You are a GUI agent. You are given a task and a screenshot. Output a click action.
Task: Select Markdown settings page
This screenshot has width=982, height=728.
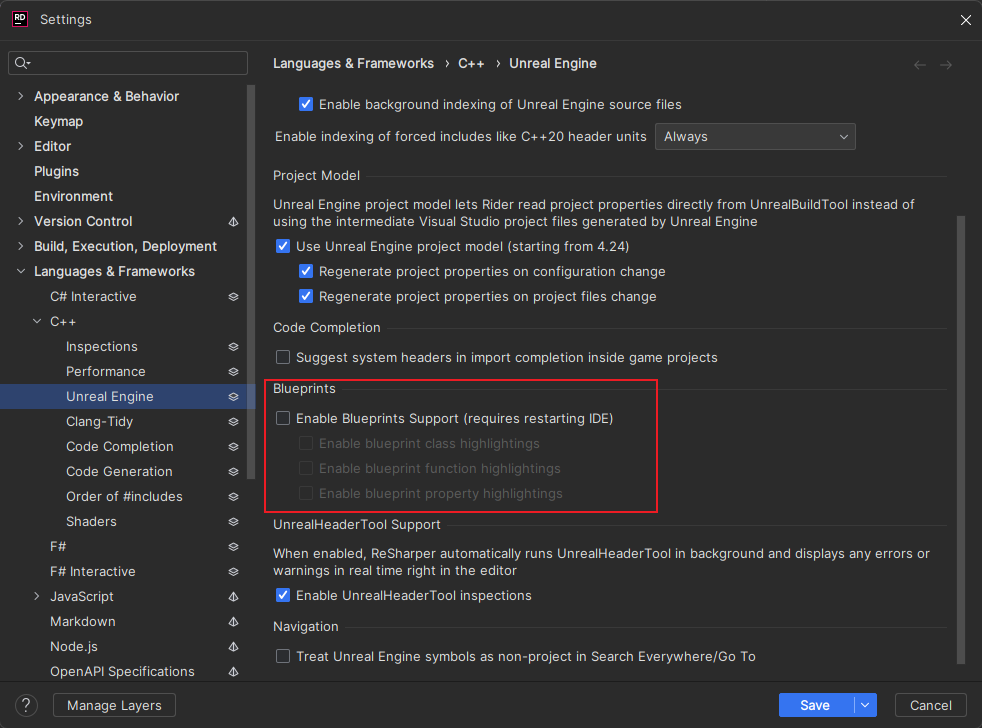click(83, 622)
